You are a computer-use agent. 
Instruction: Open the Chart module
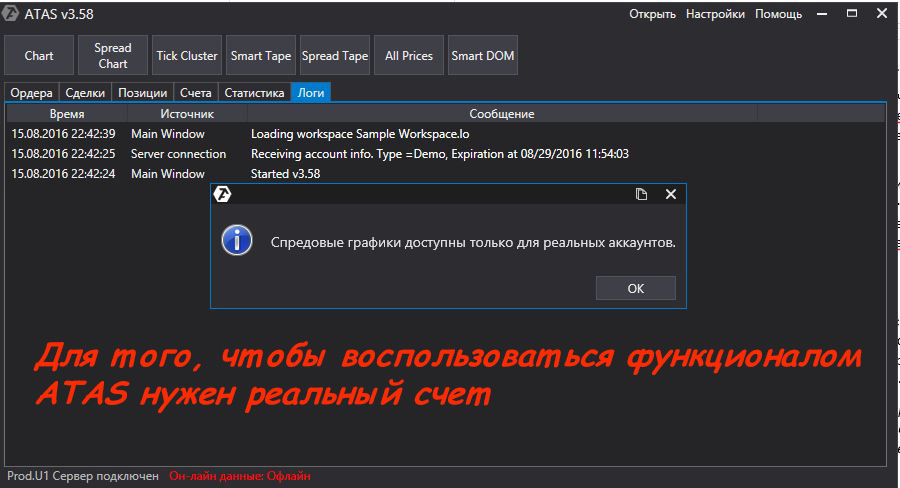(x=39, y=55)
